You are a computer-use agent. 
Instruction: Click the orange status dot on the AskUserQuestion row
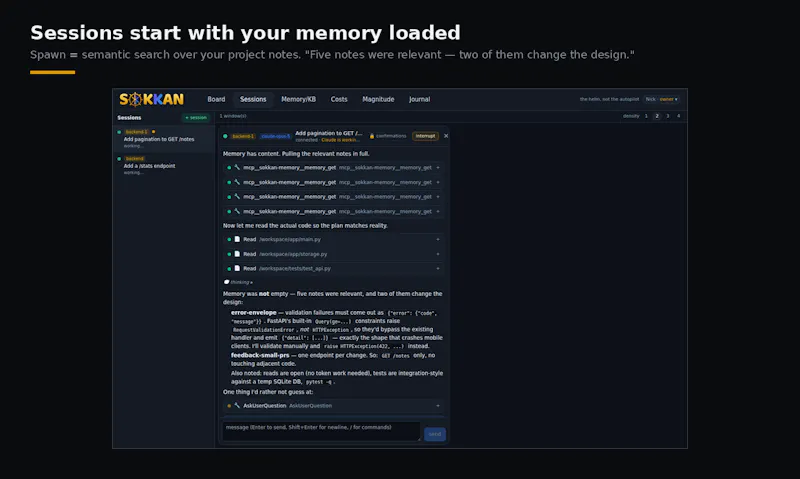(x=229, y=406)
